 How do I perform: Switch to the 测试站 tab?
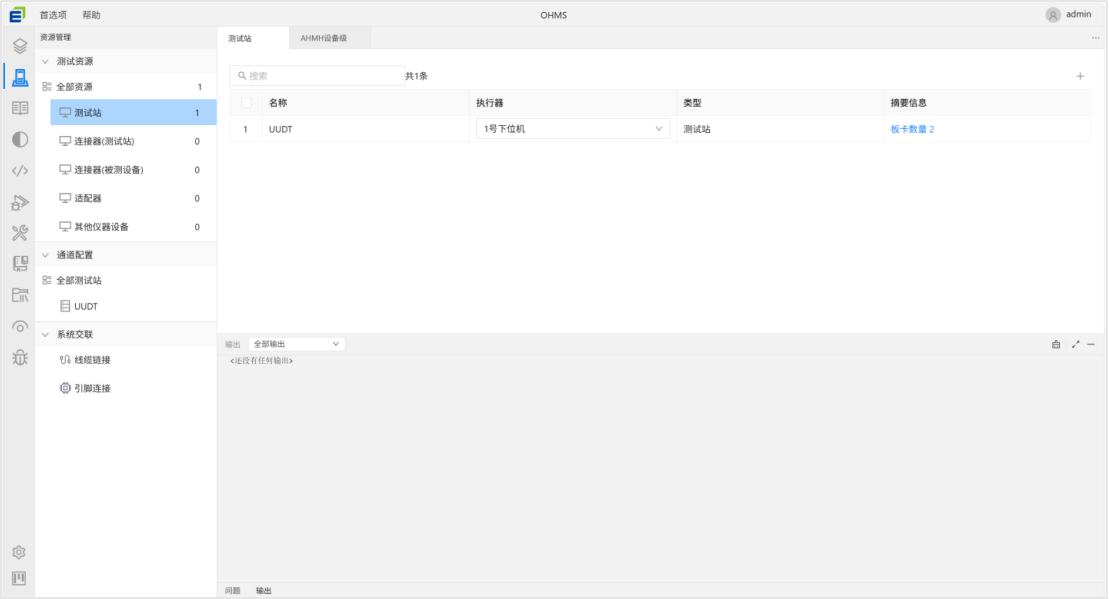pos(240,38)
